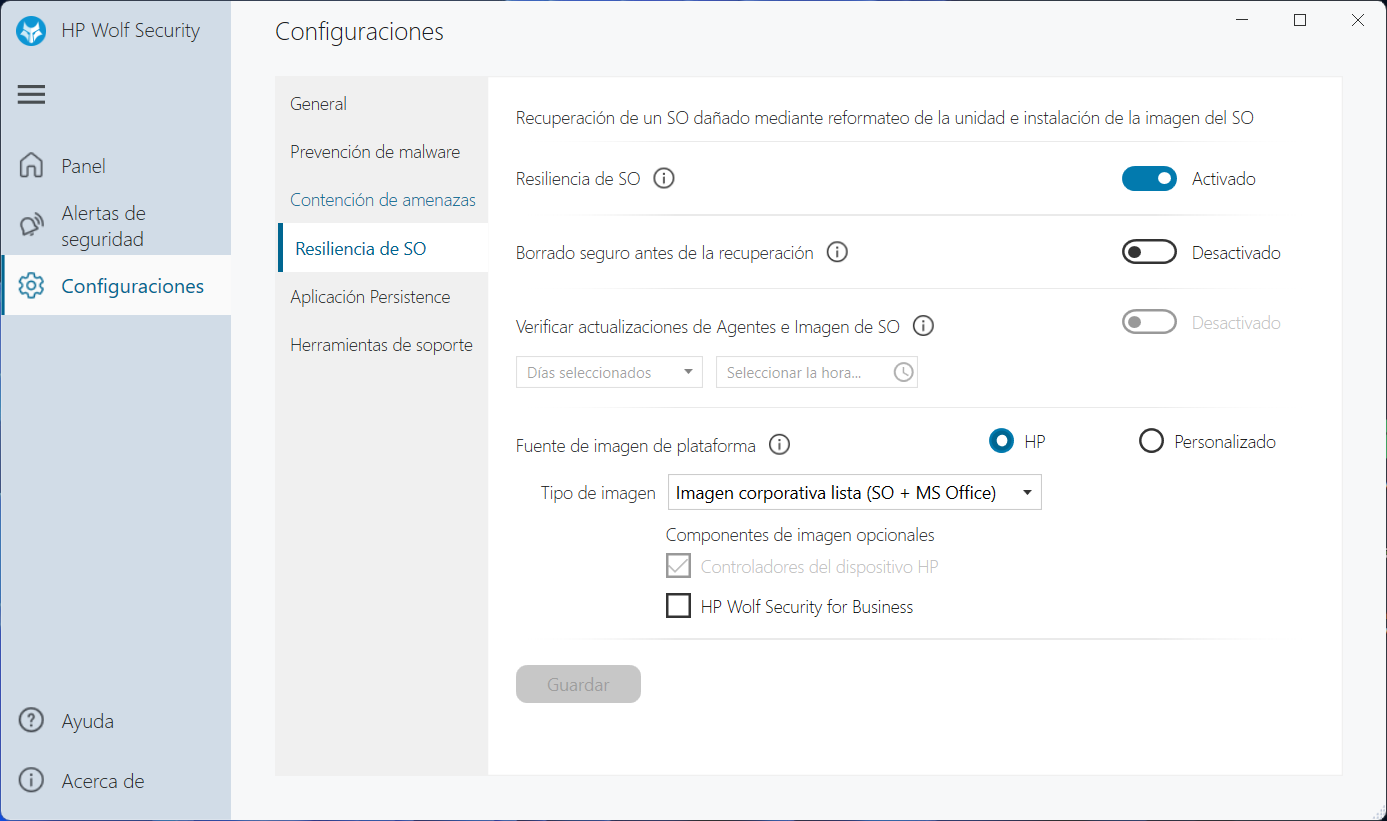
Task: Open Alertas de seguridad in sidebar
Action: (116, 226)
